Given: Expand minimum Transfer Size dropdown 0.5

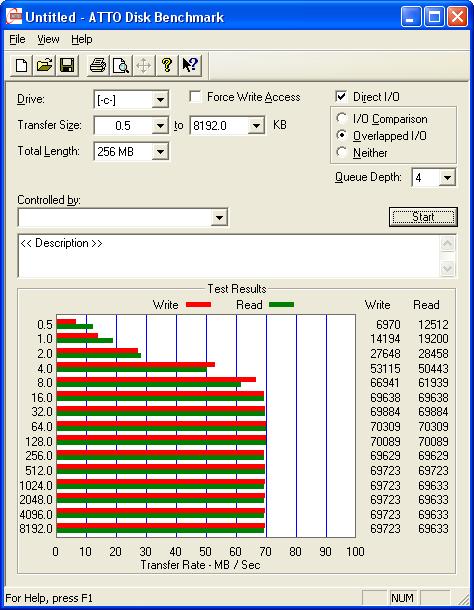Looking at the screenshot, I should (x=160, y=126).
